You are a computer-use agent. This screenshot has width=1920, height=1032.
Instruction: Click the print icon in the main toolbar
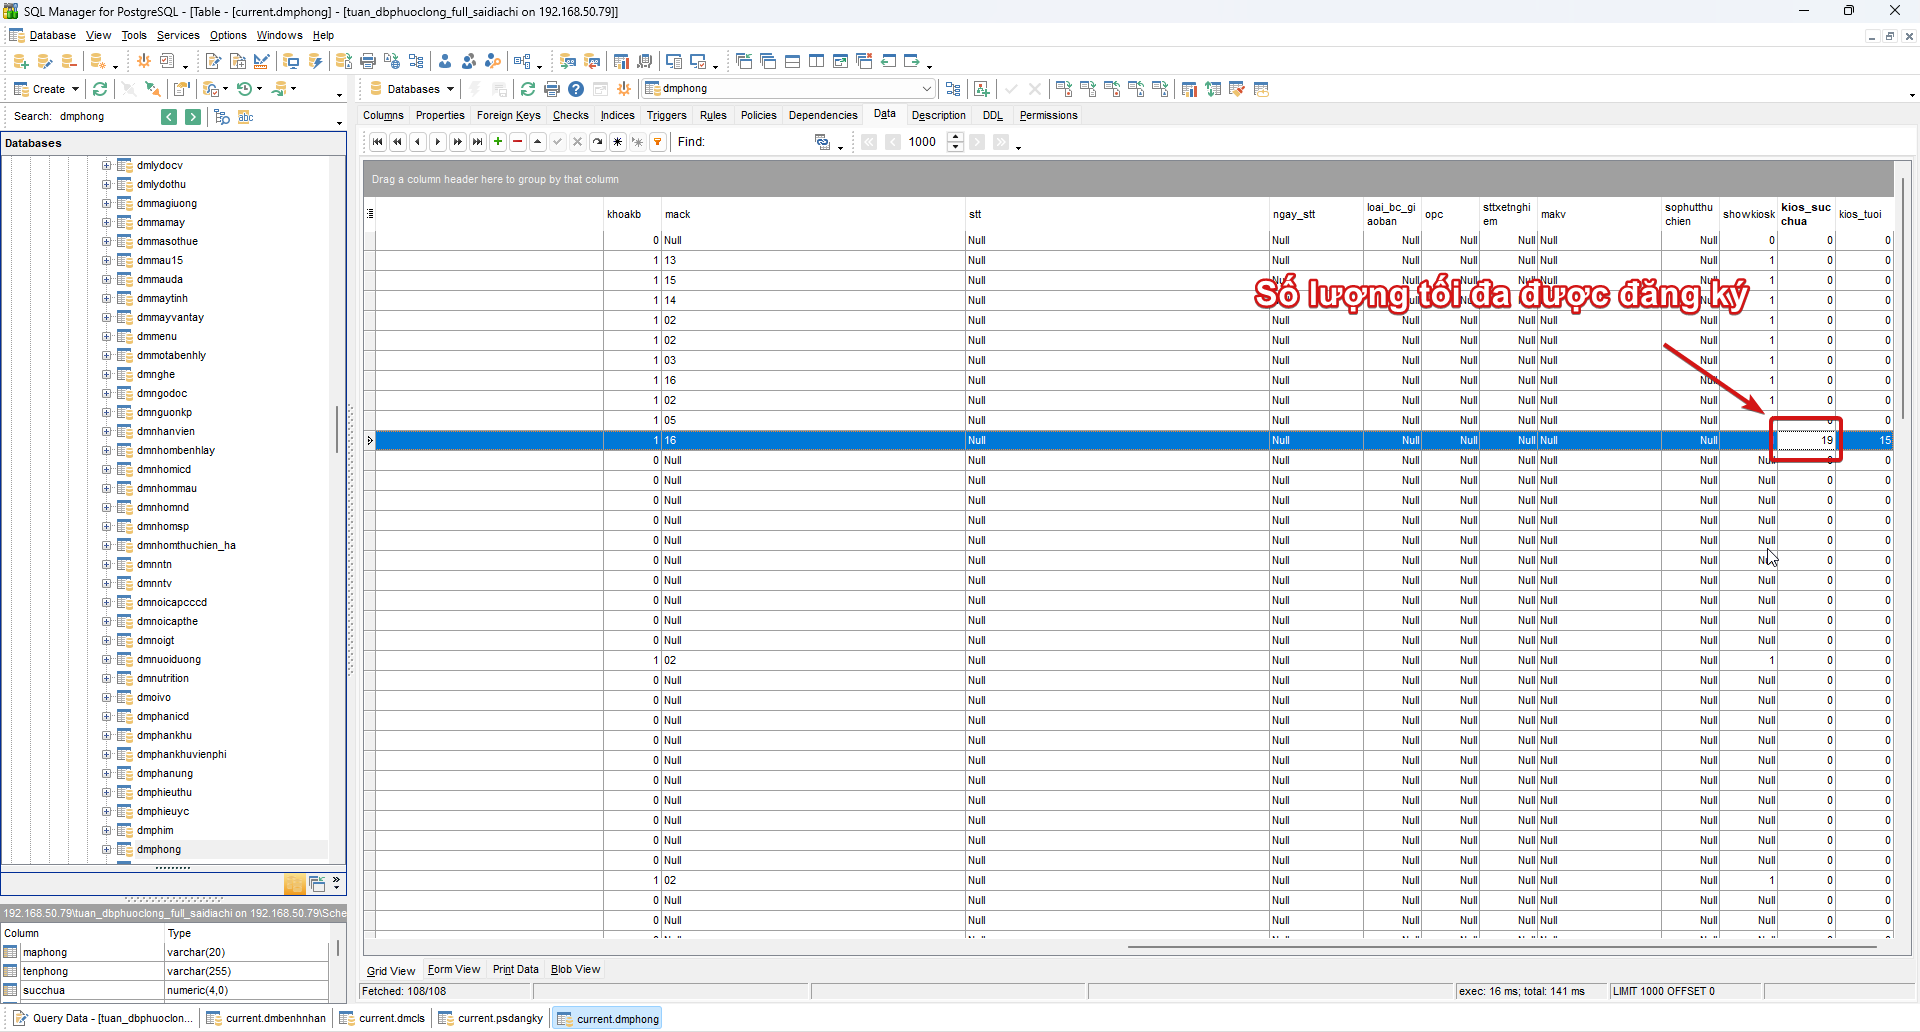click(x=368, y=62)
